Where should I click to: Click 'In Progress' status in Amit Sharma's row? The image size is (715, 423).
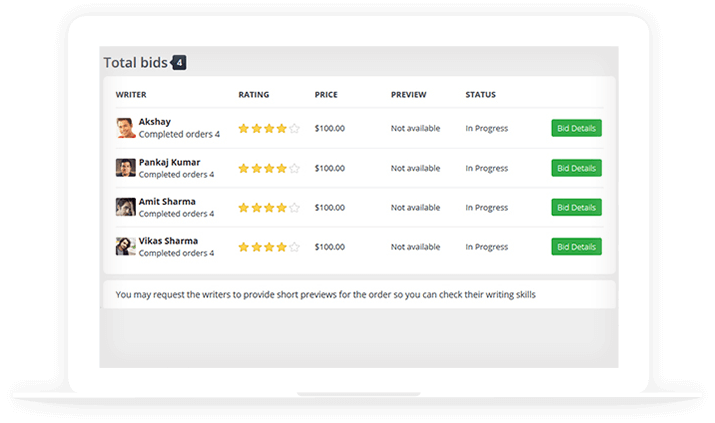pyautogui.click(x=487, y=207)
